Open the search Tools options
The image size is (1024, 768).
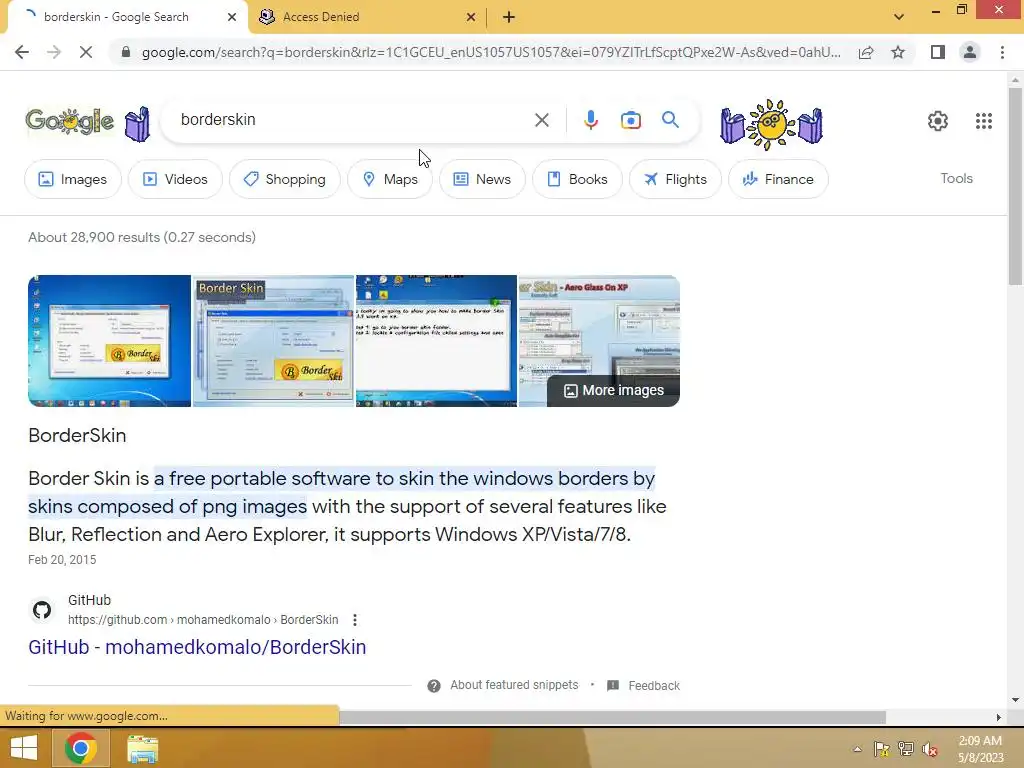[x=956, y=178]
